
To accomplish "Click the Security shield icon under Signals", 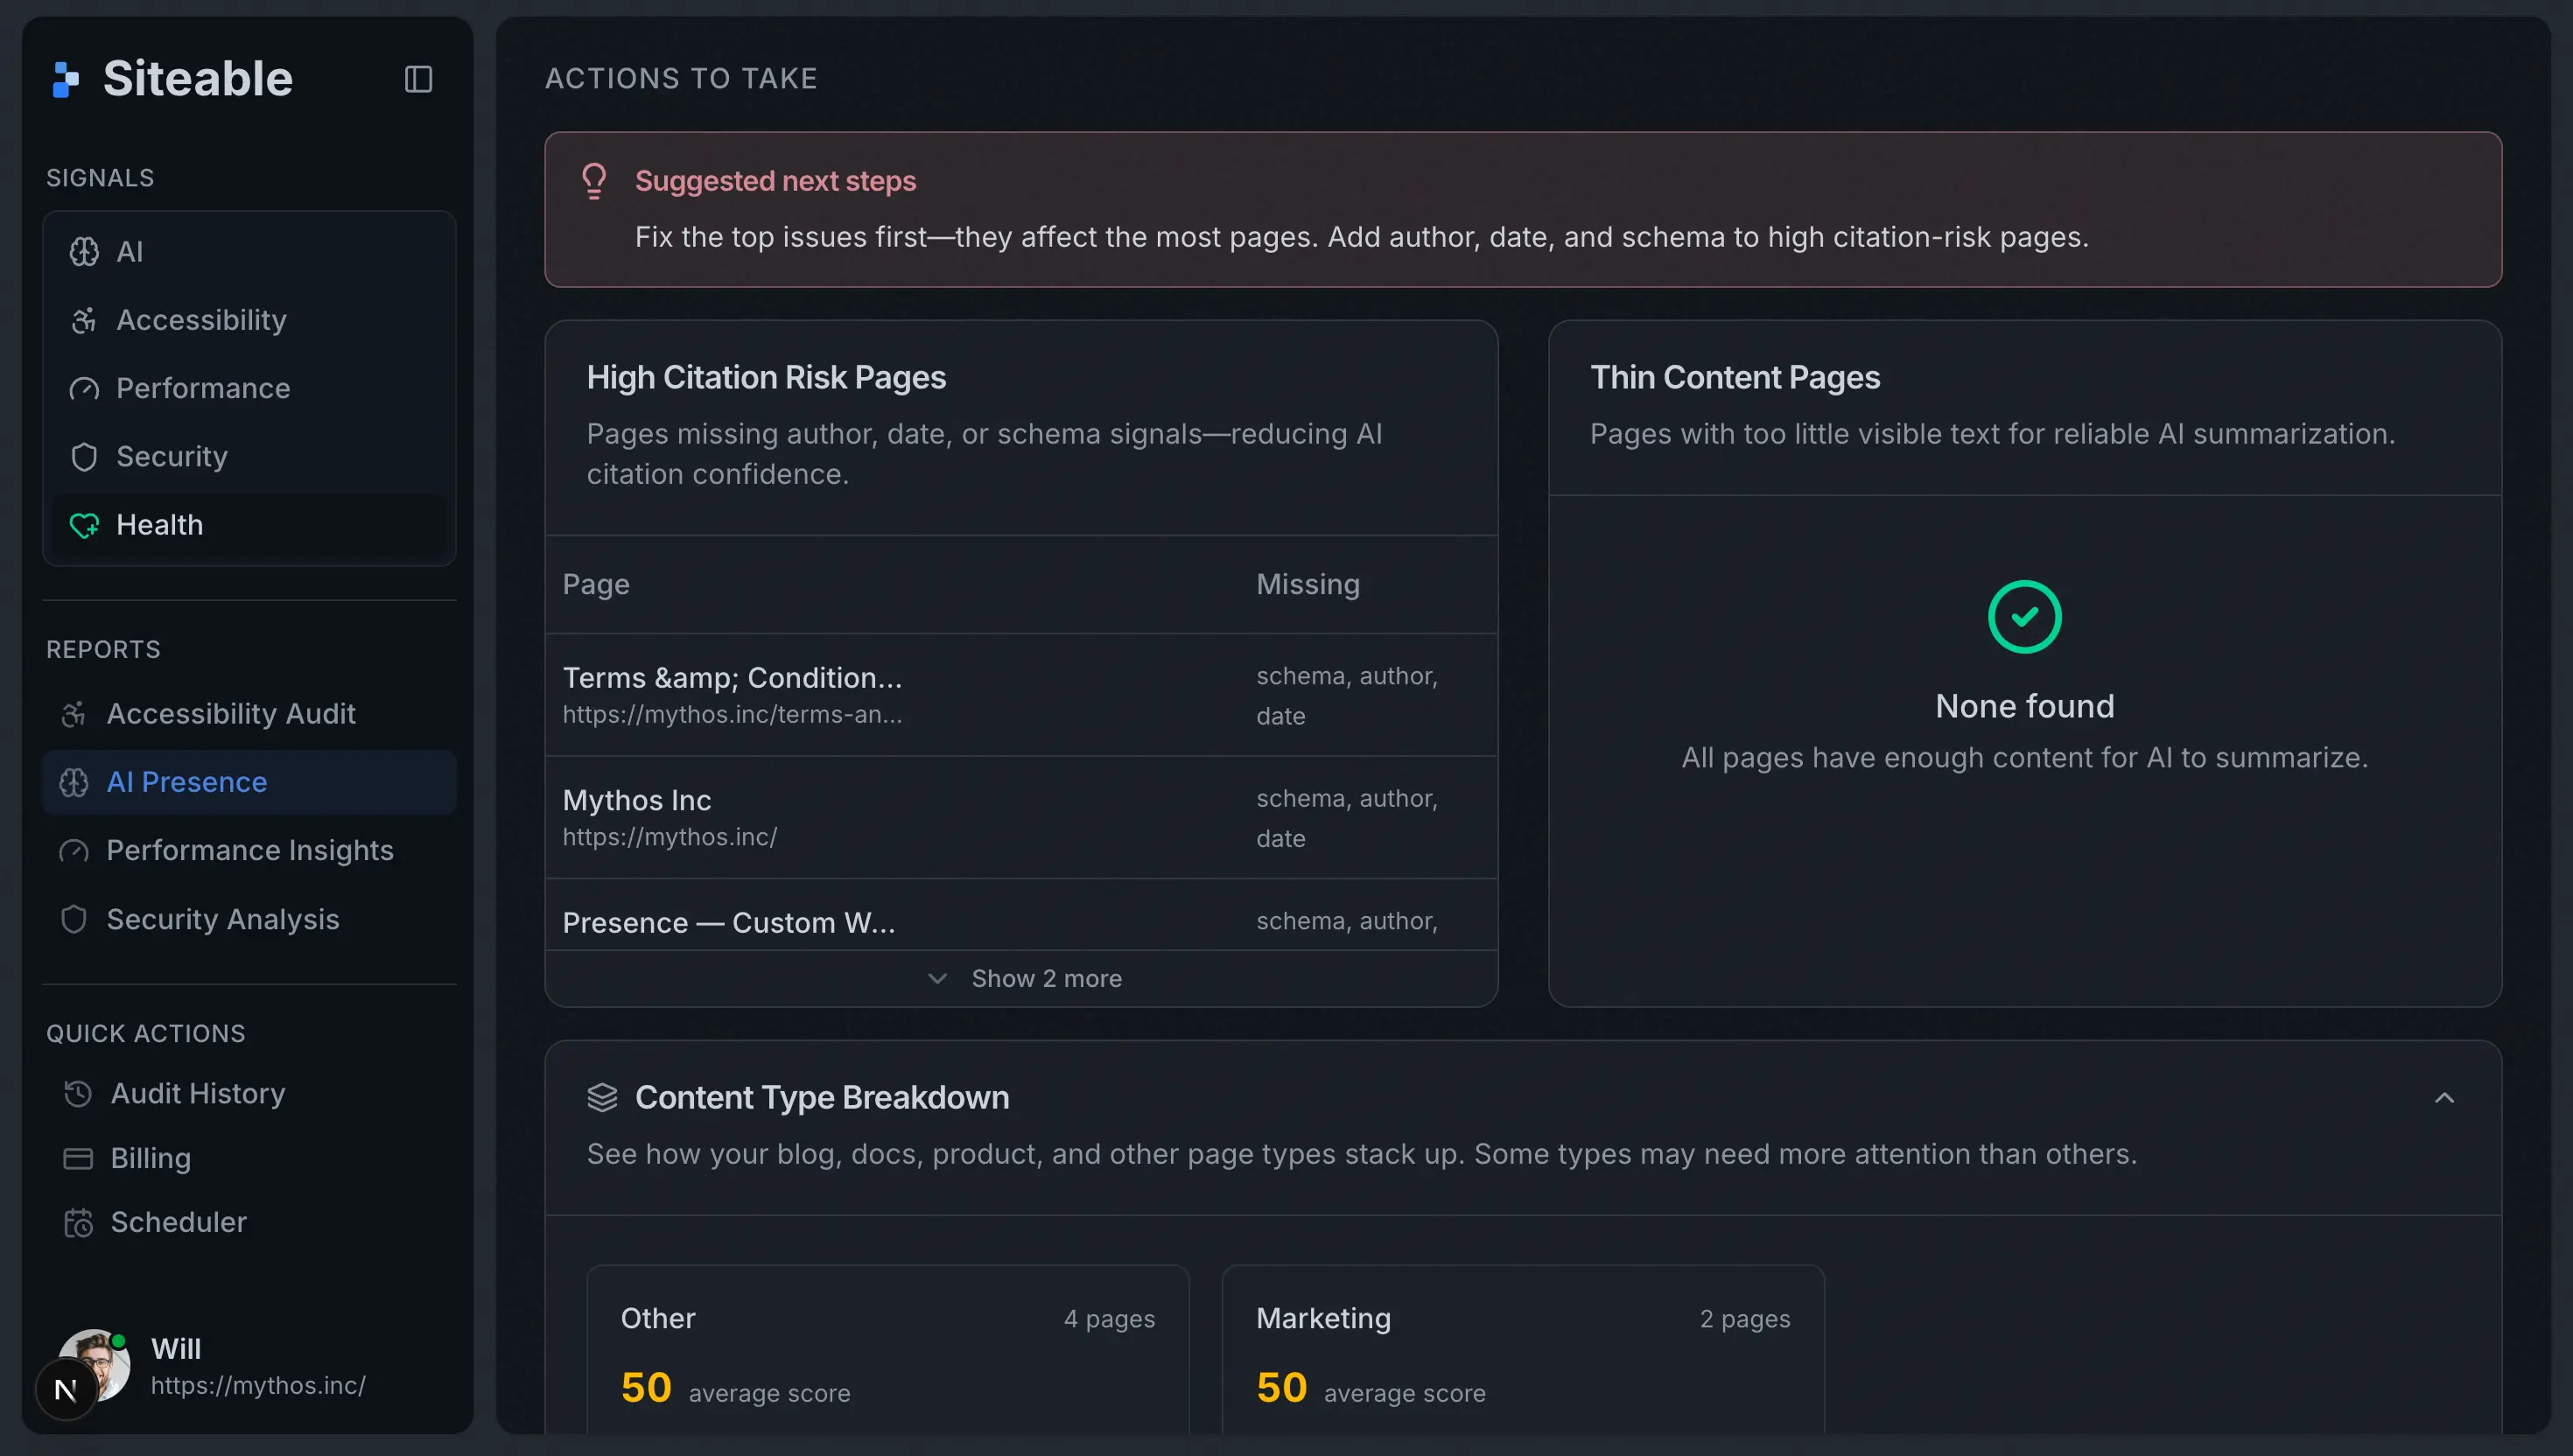I will (x=84, y=457).
